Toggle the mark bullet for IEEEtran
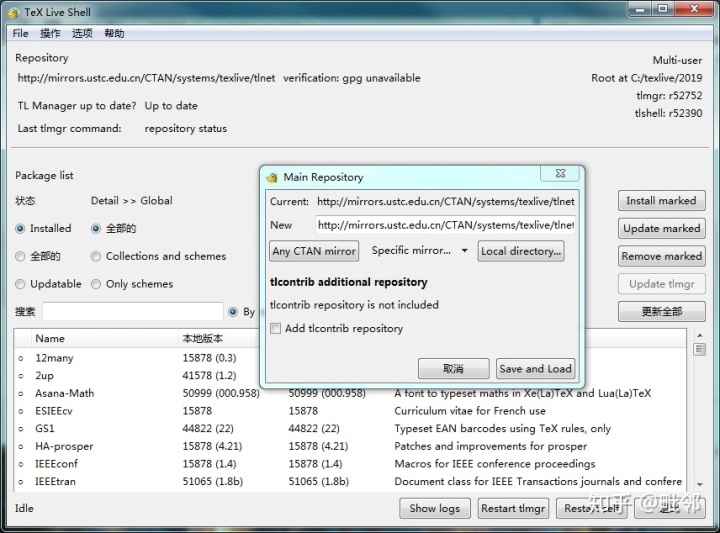The height and width of the screenshot is (533, 720). 21,482
